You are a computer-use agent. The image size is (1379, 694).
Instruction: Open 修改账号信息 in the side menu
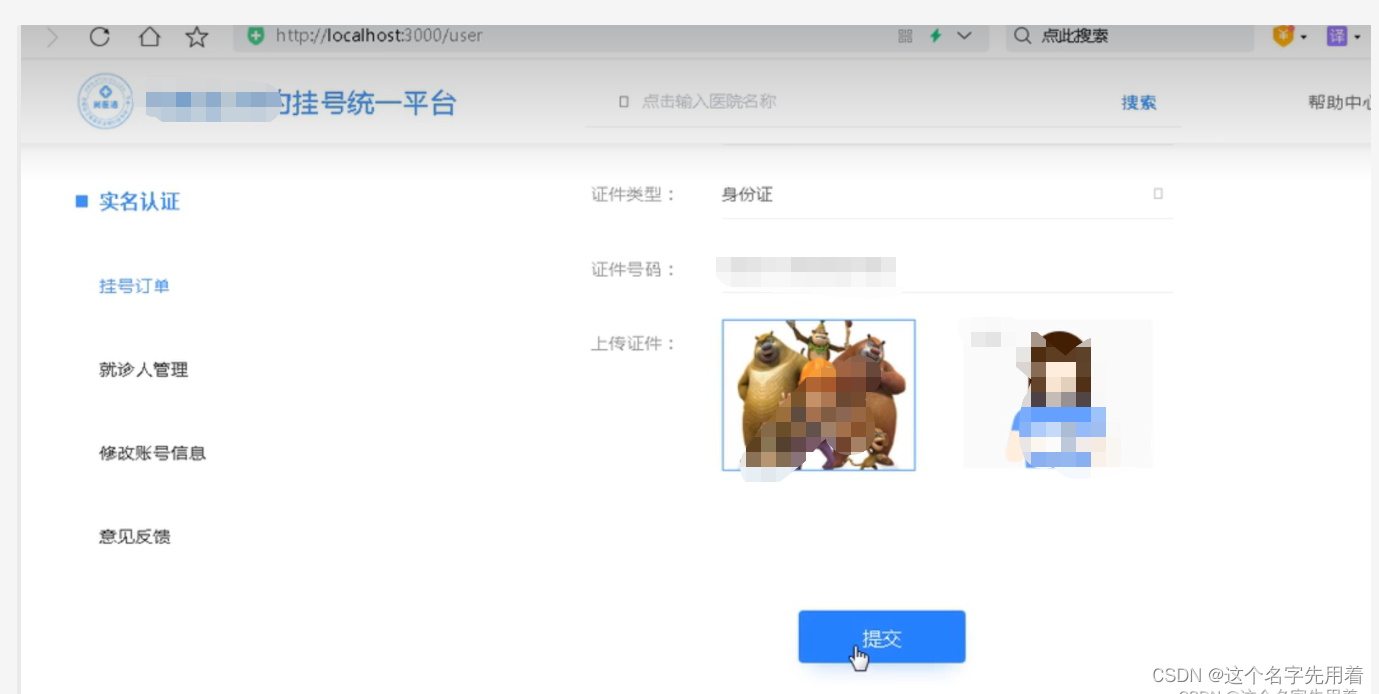click(x=152, y=453)
